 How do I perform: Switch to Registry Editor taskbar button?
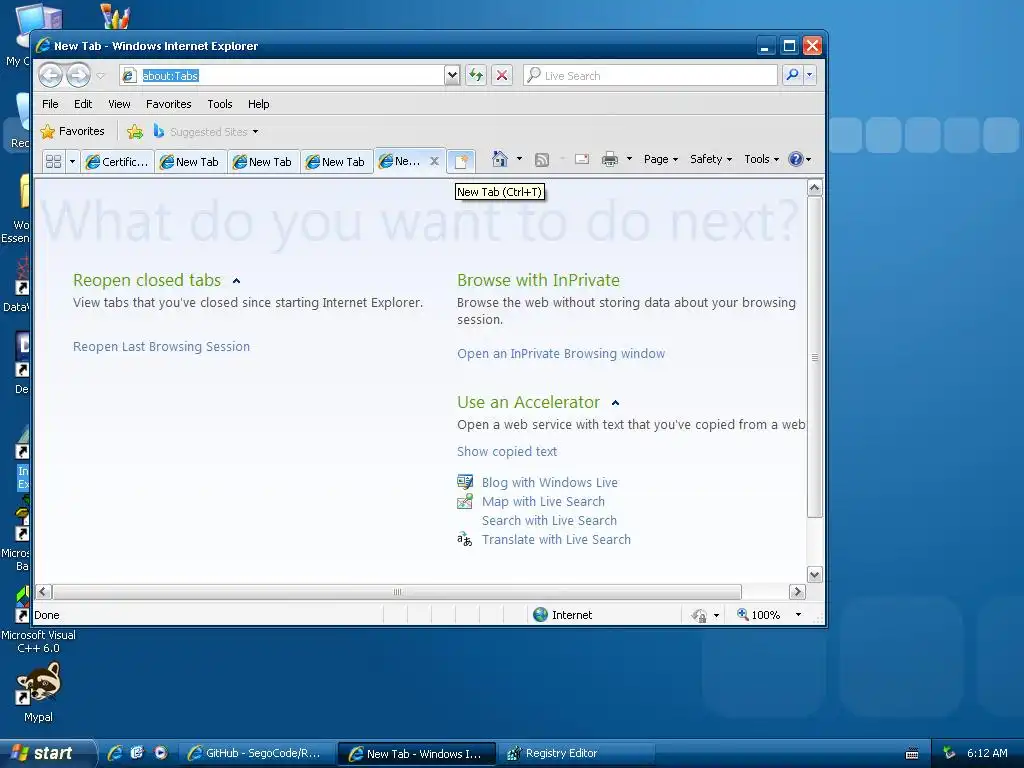(578, 754)
